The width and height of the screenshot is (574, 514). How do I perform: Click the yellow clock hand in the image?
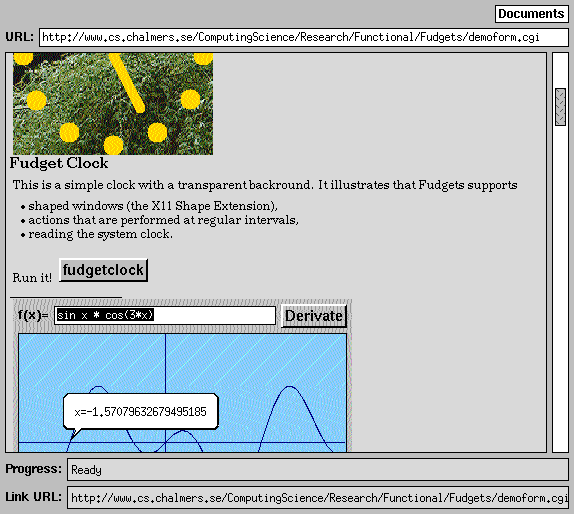pyautogui.click(x=127, y=82)
